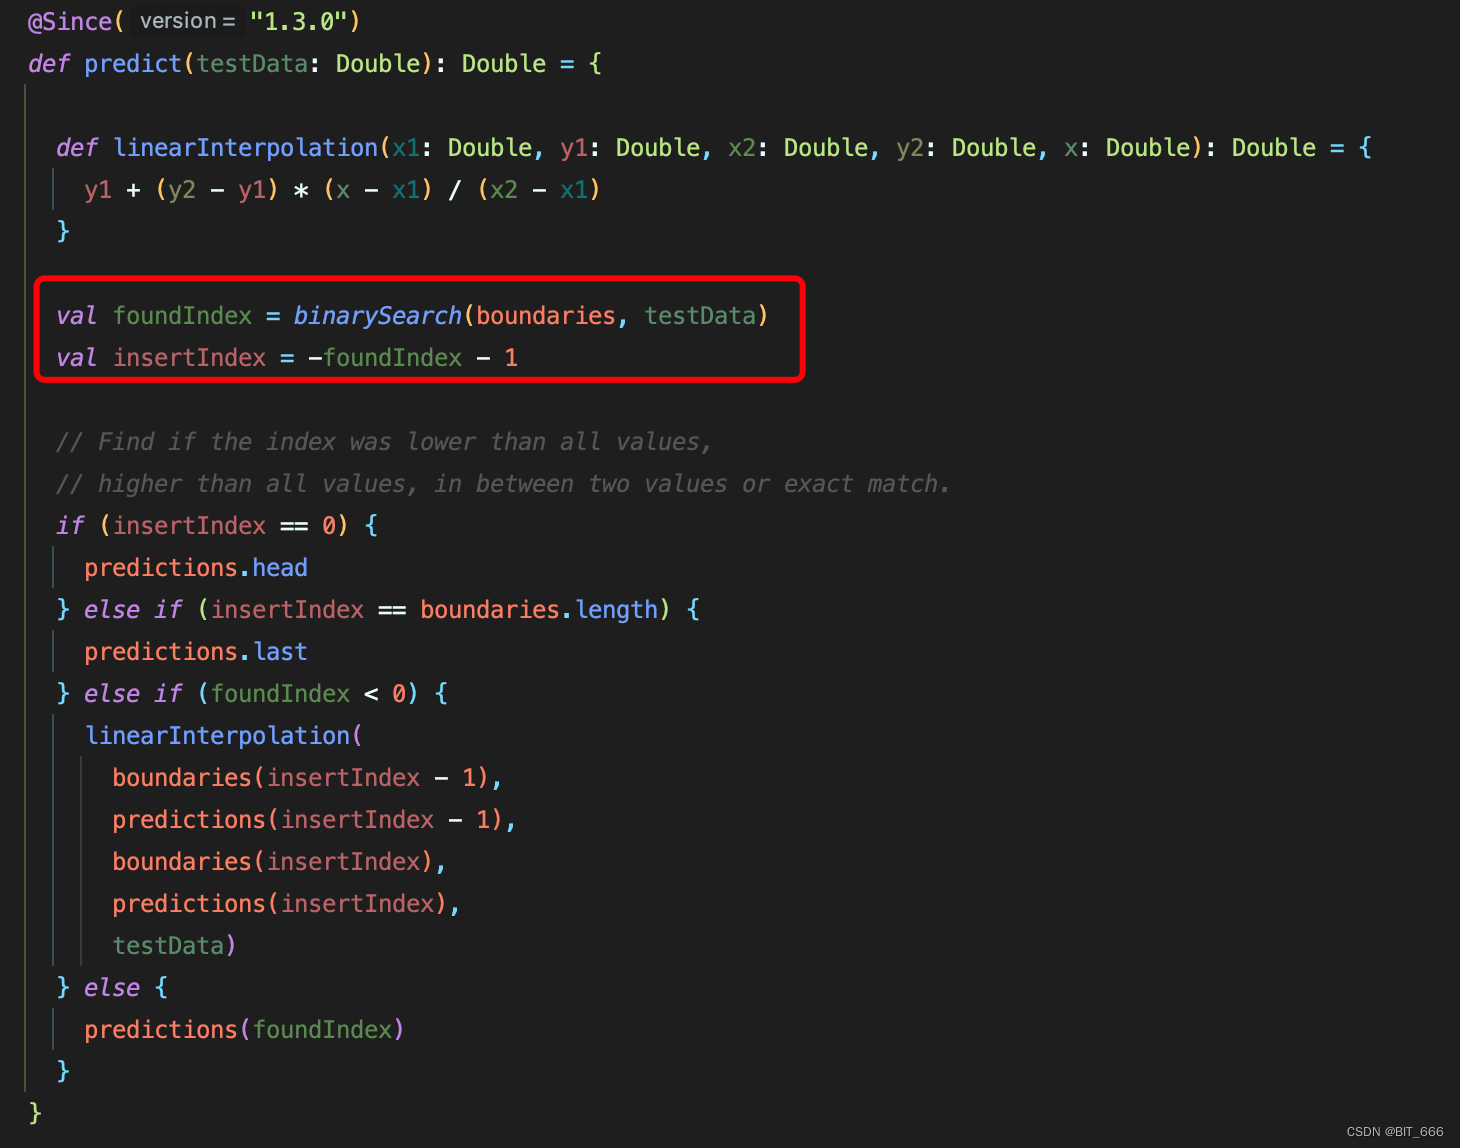Select the foundIndex variable declaration
This screenshot has height=1148, width=1460.
click(x=183, y=315)
